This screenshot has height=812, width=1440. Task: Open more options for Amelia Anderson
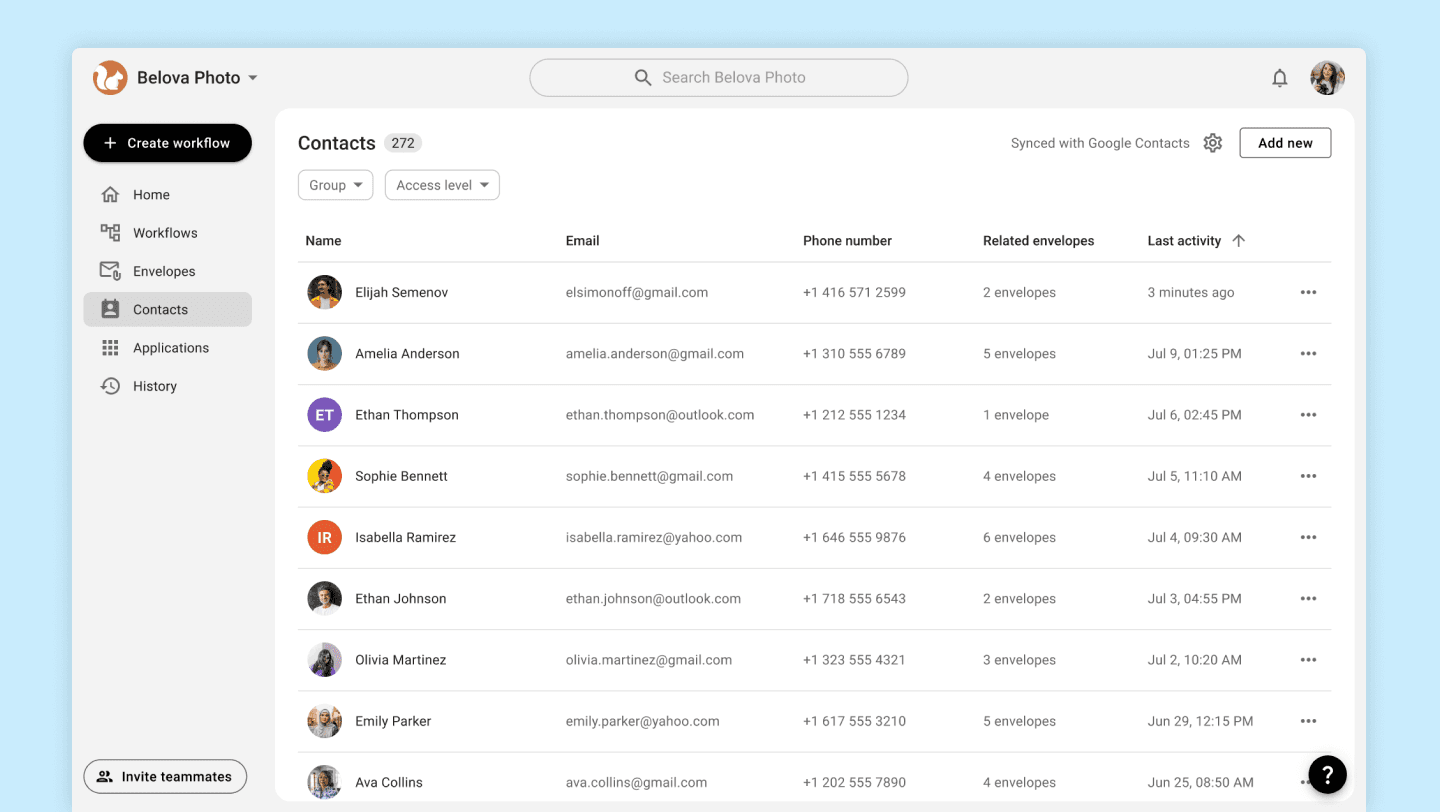[x=1308, y=354]
